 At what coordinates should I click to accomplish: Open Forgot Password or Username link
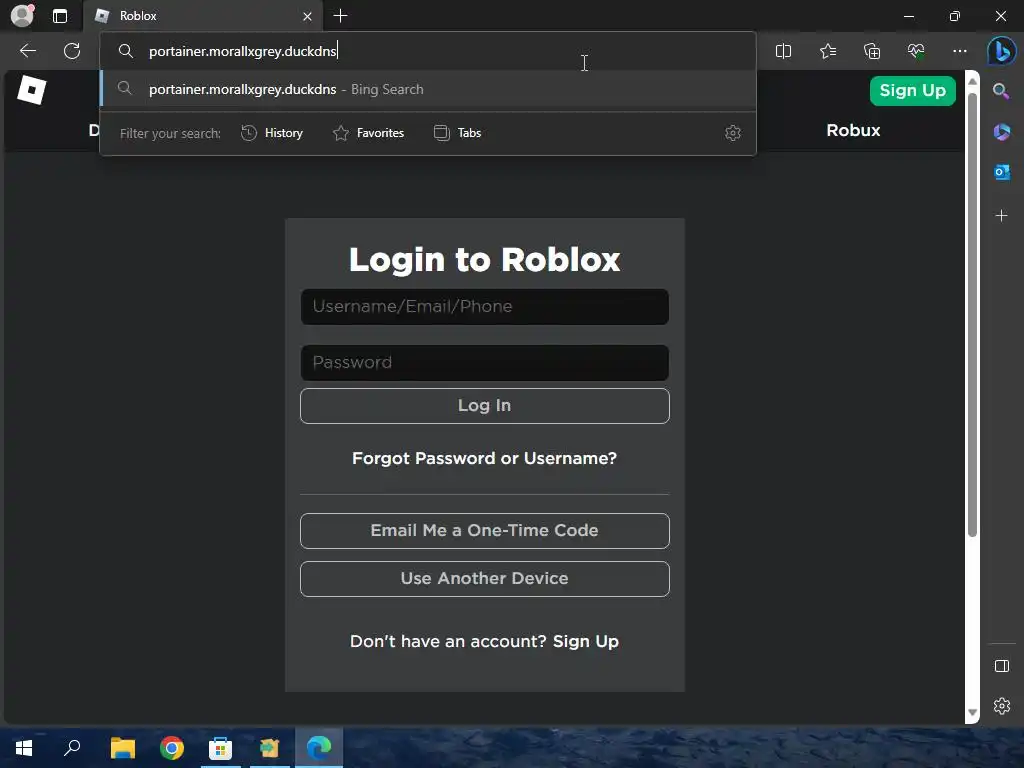pyautogui.click(x=484, y=458)
